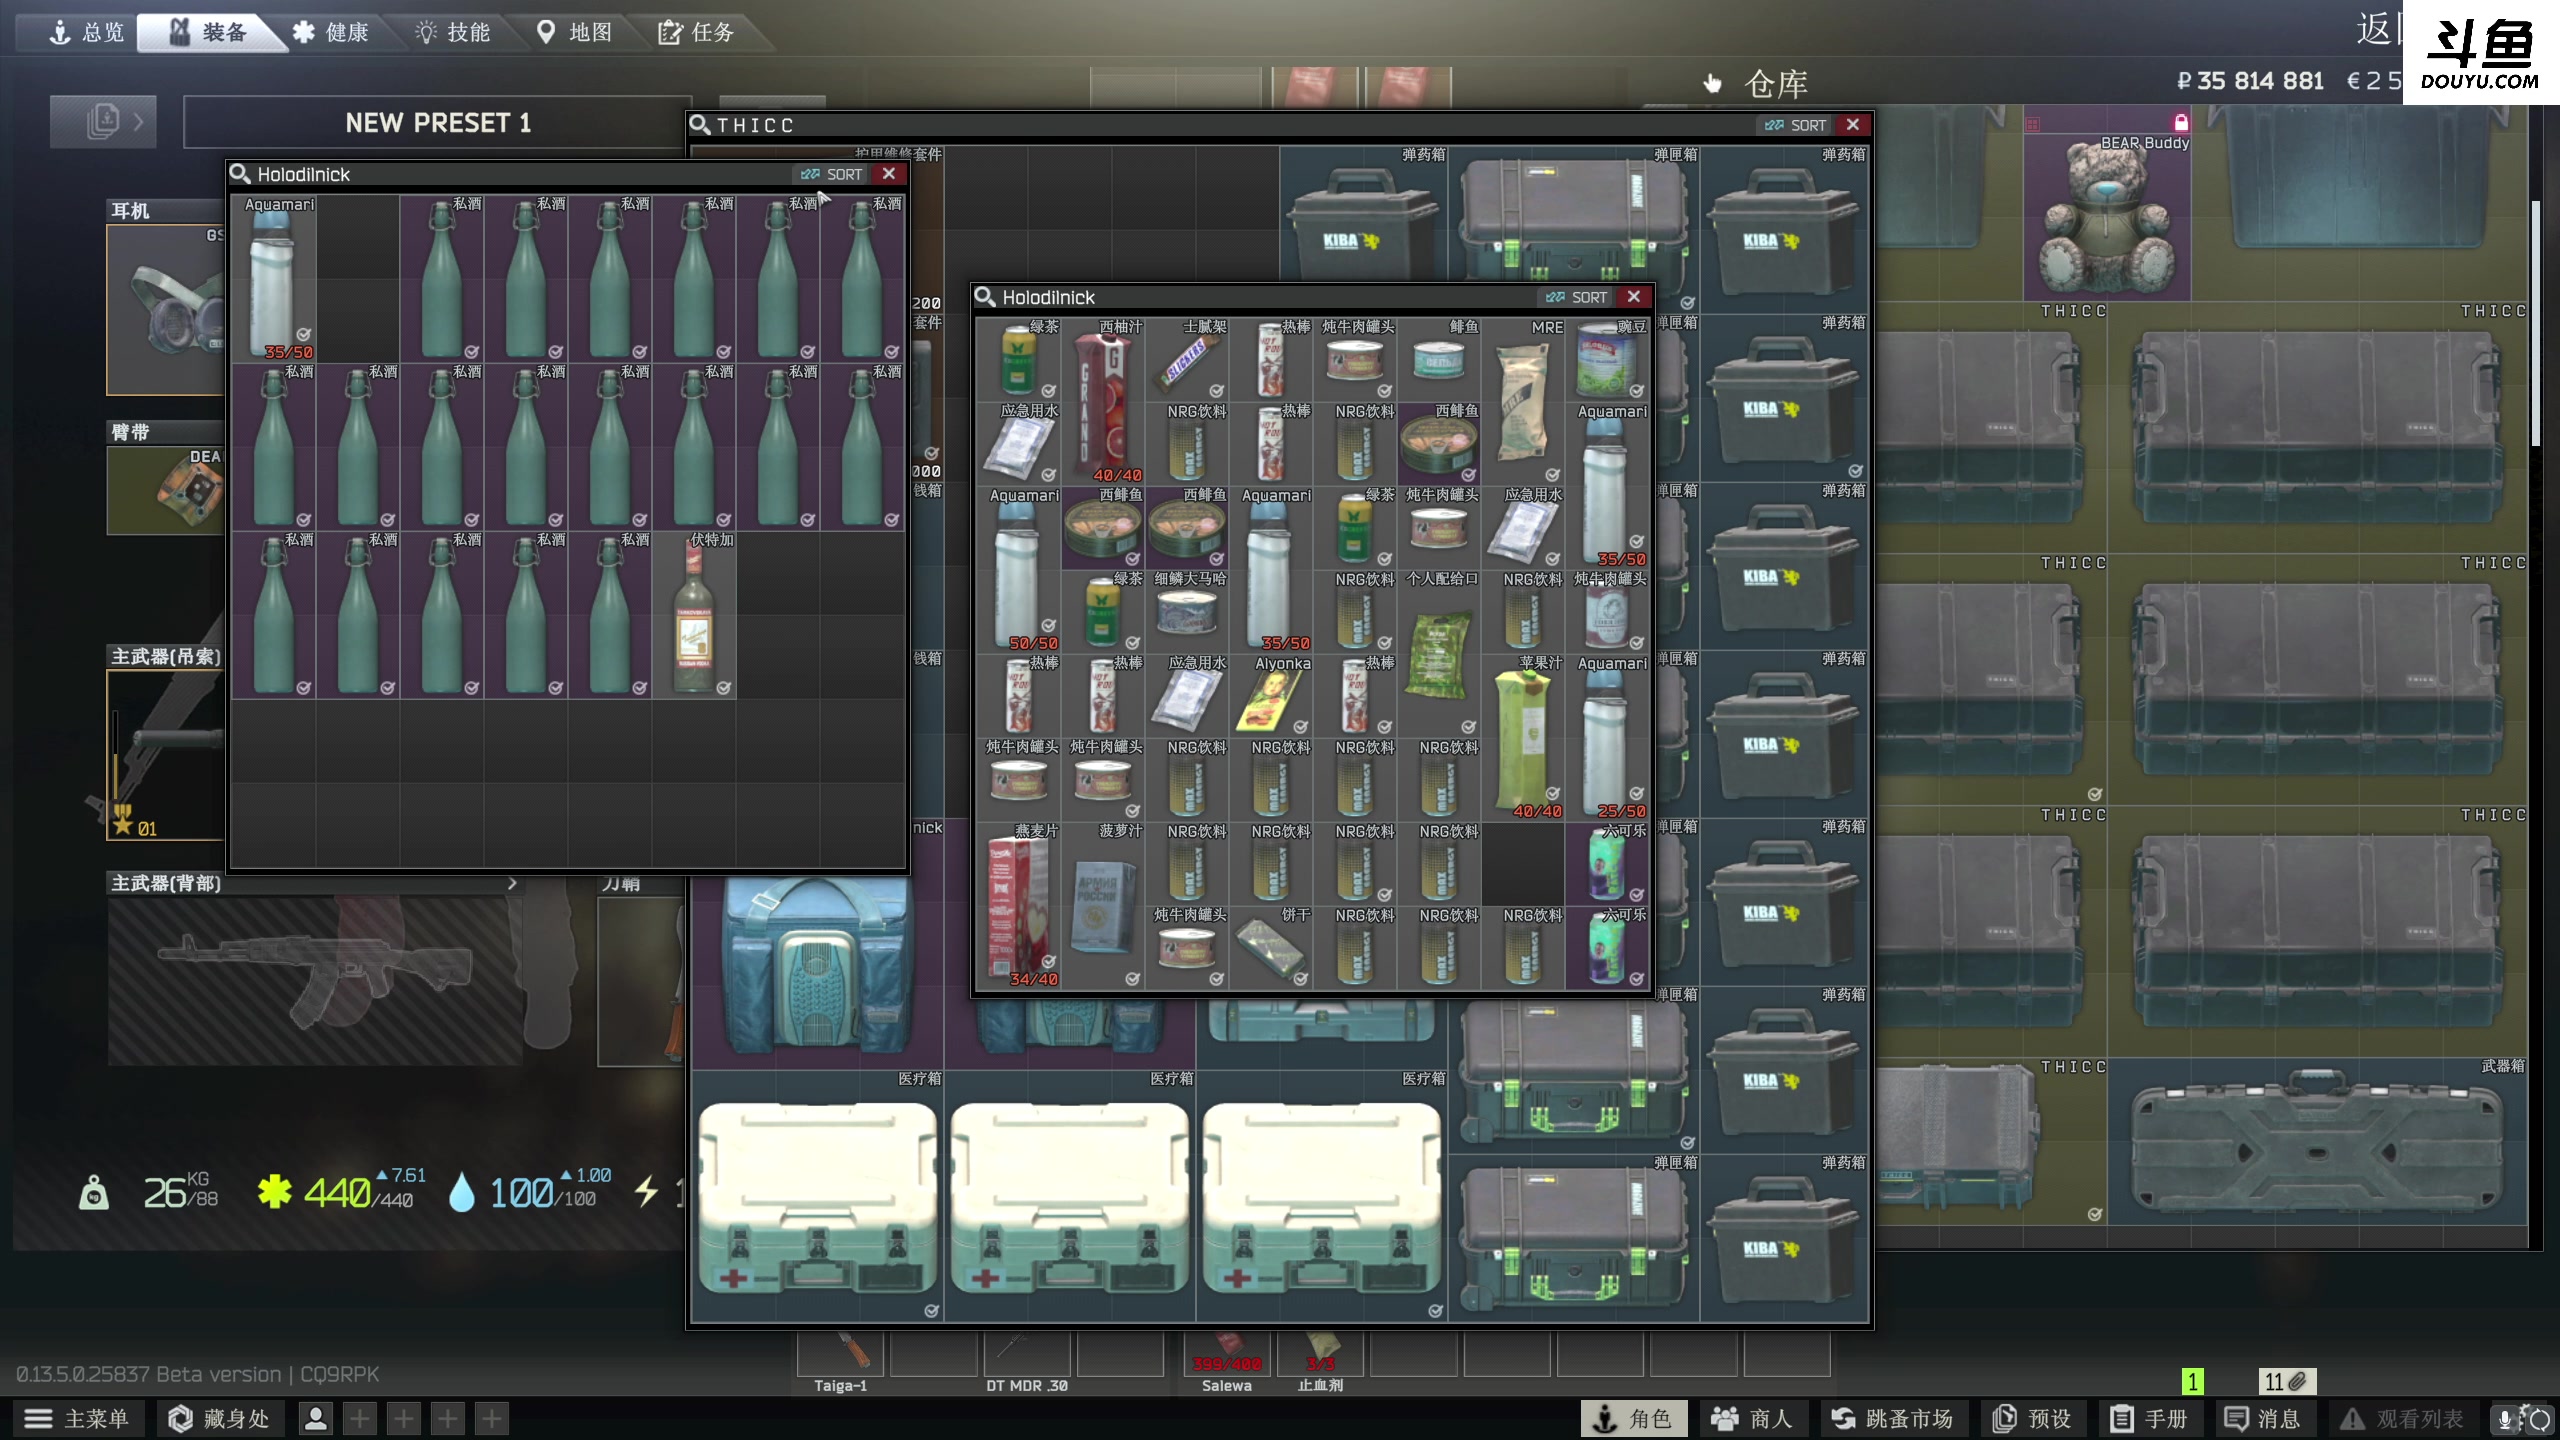Select the 鲱鱼 herring can
The width and height of the screenshot is (2560, 1440).
[x=1439, y=360]
